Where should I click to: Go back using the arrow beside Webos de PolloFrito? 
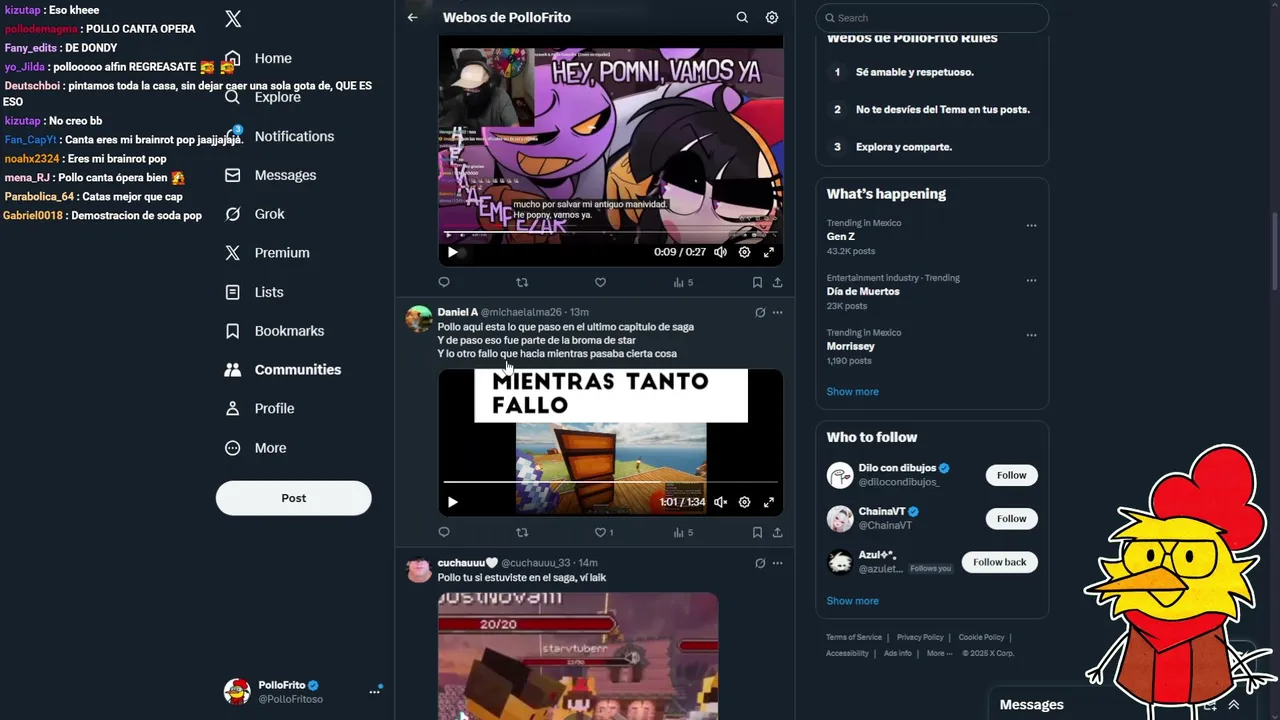[412, 17]
